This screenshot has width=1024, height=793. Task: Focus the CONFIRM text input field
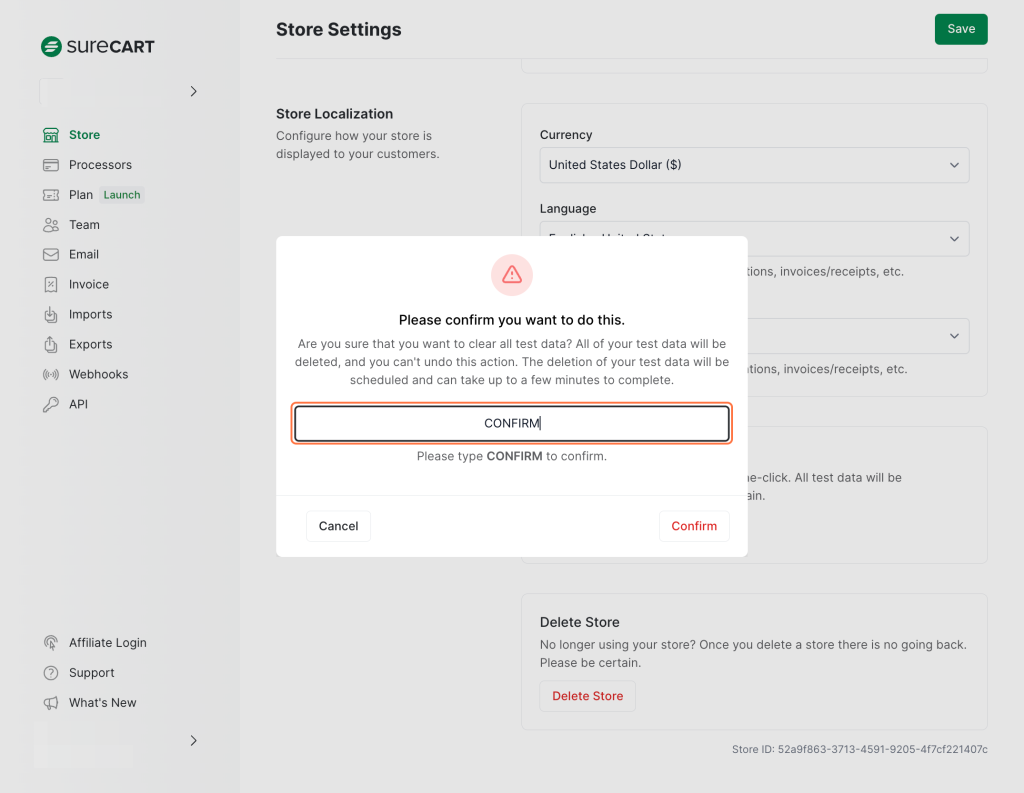click(x=511, y=423)
